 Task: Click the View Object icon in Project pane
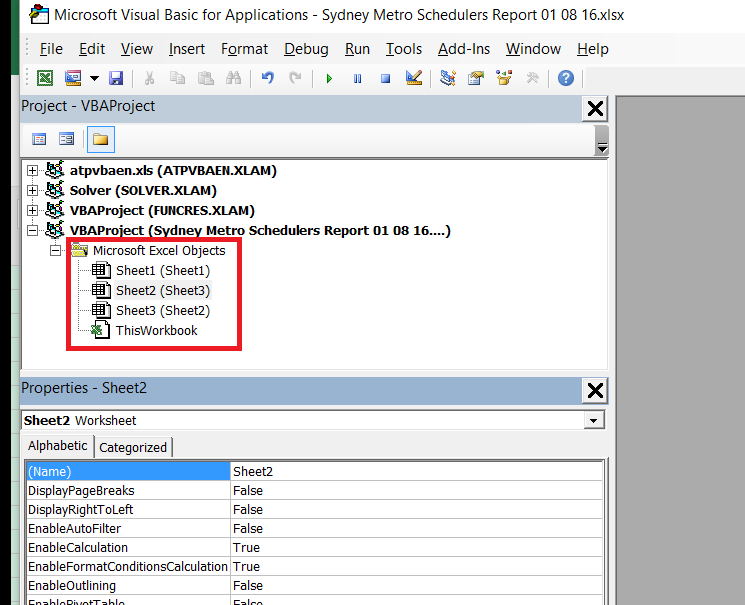[67, 139]
